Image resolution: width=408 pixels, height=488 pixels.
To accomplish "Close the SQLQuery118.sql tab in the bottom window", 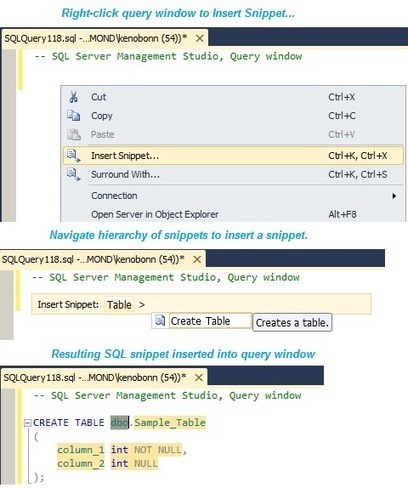I will (x=199, y=378).
